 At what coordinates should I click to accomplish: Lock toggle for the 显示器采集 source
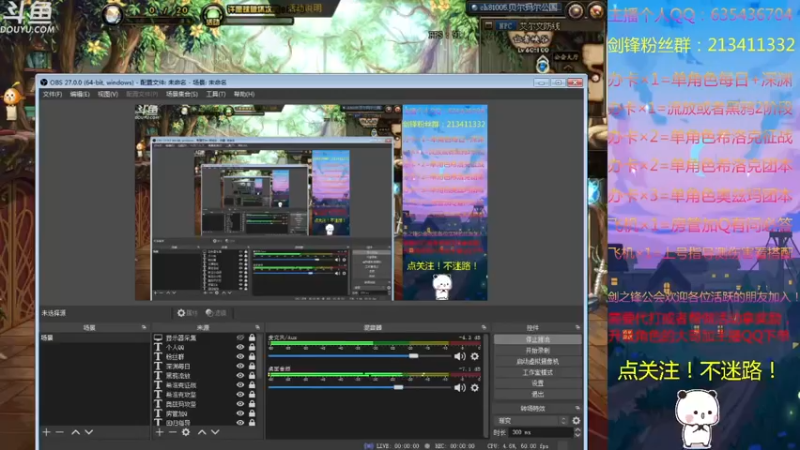252,338
